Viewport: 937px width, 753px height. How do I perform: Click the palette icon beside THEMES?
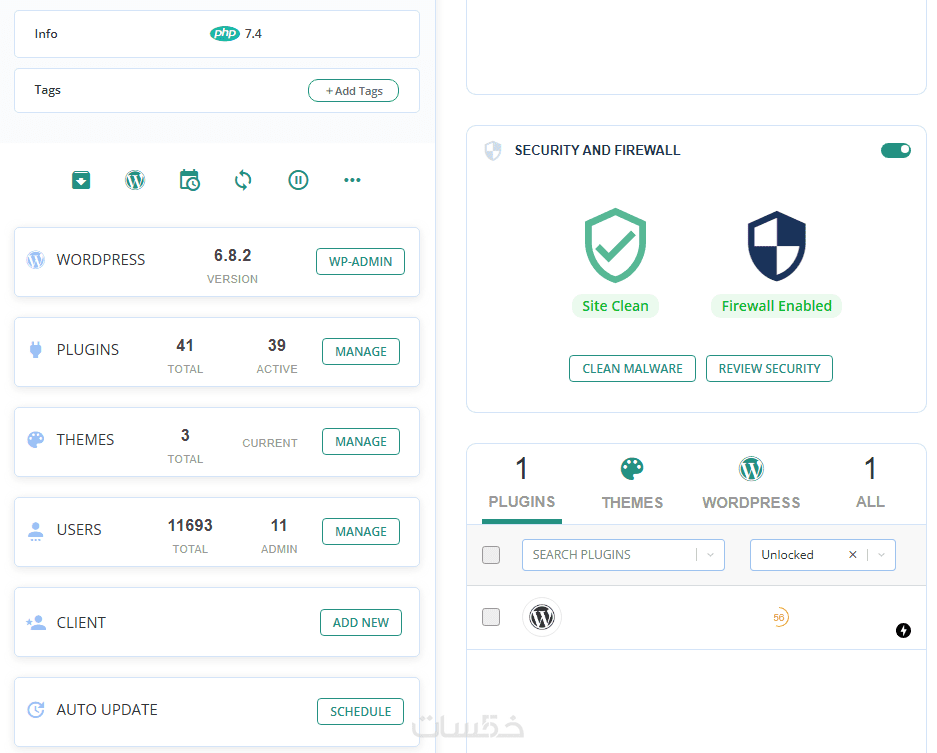36,440
